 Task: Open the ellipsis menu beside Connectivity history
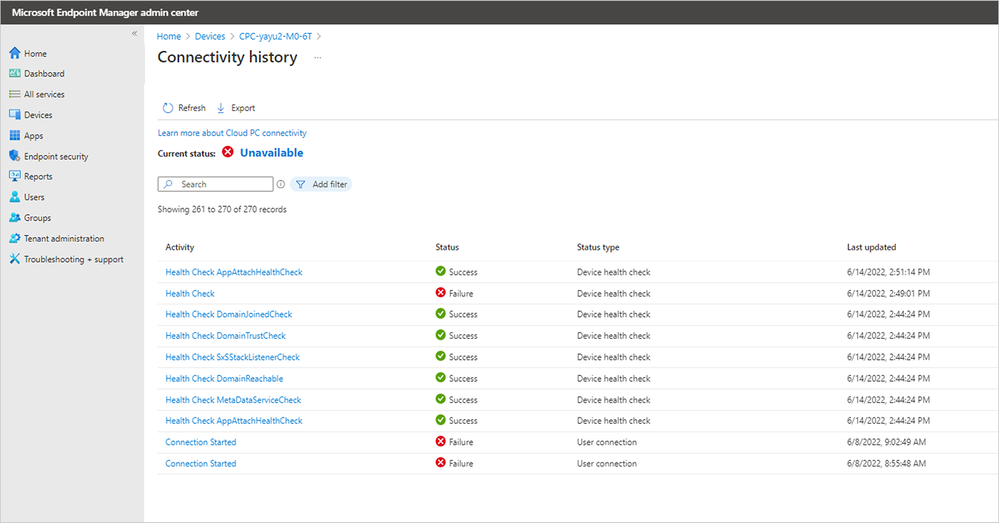(x=318, y=57)
